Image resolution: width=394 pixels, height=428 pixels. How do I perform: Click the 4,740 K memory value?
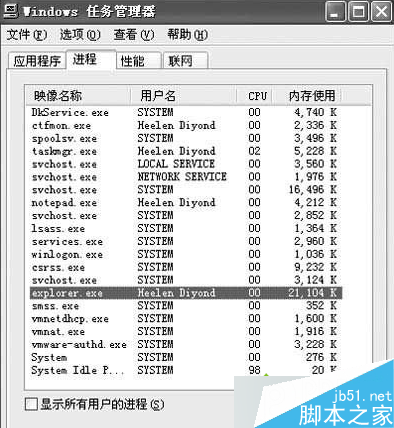(315, 112)
